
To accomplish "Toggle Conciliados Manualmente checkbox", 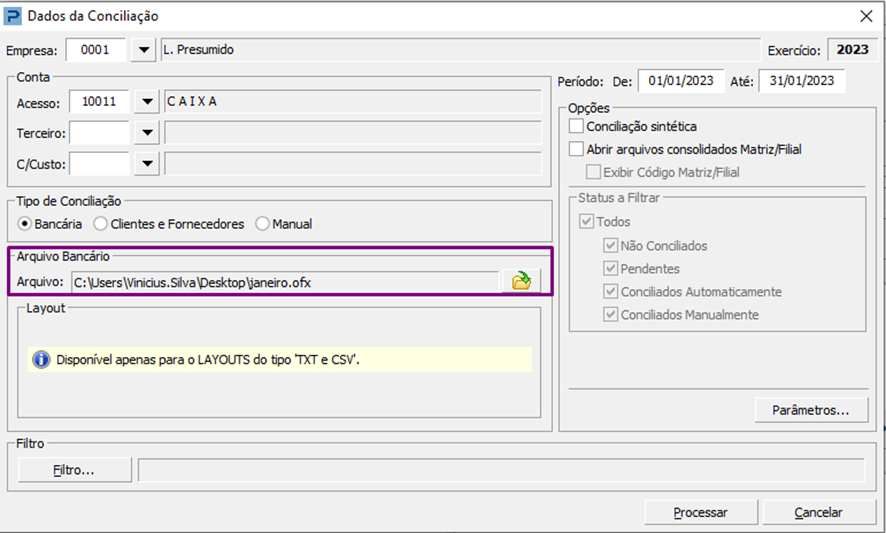I will click(610, 314).
